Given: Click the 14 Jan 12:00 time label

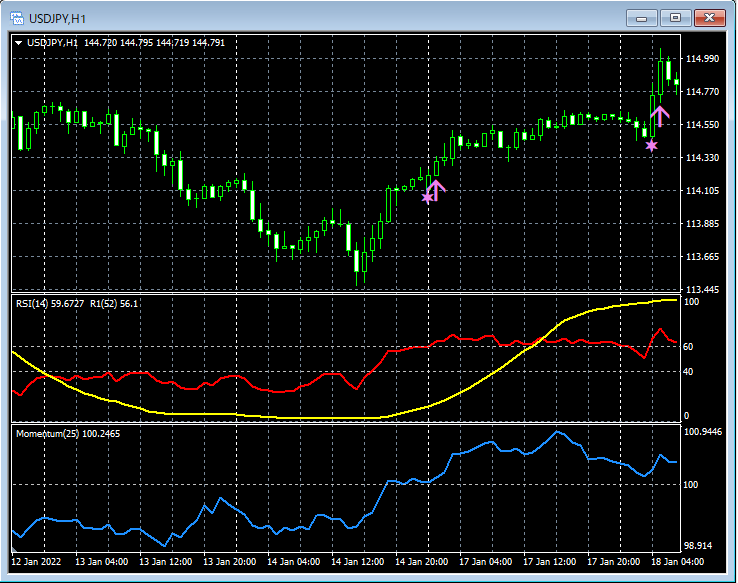Looking at the screenshot, I should pyautogui.click(x=357, y=562).
